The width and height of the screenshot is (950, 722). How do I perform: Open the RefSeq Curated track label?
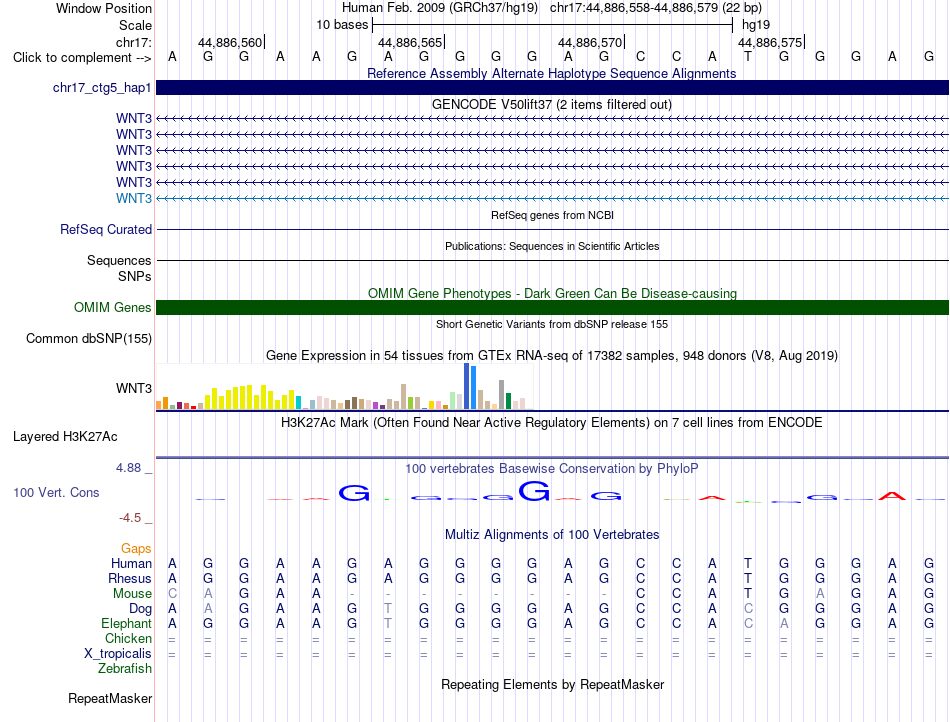click(x=105, y=230)
